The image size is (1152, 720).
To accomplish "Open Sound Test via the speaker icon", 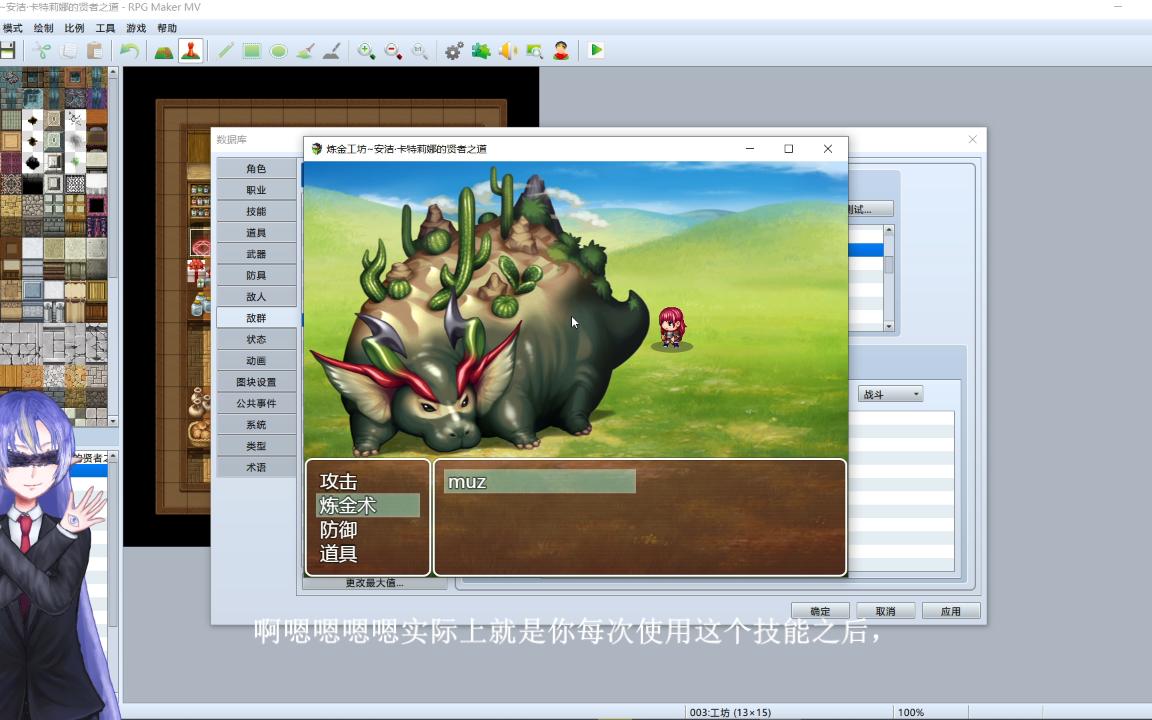I will tap(507, 50).
